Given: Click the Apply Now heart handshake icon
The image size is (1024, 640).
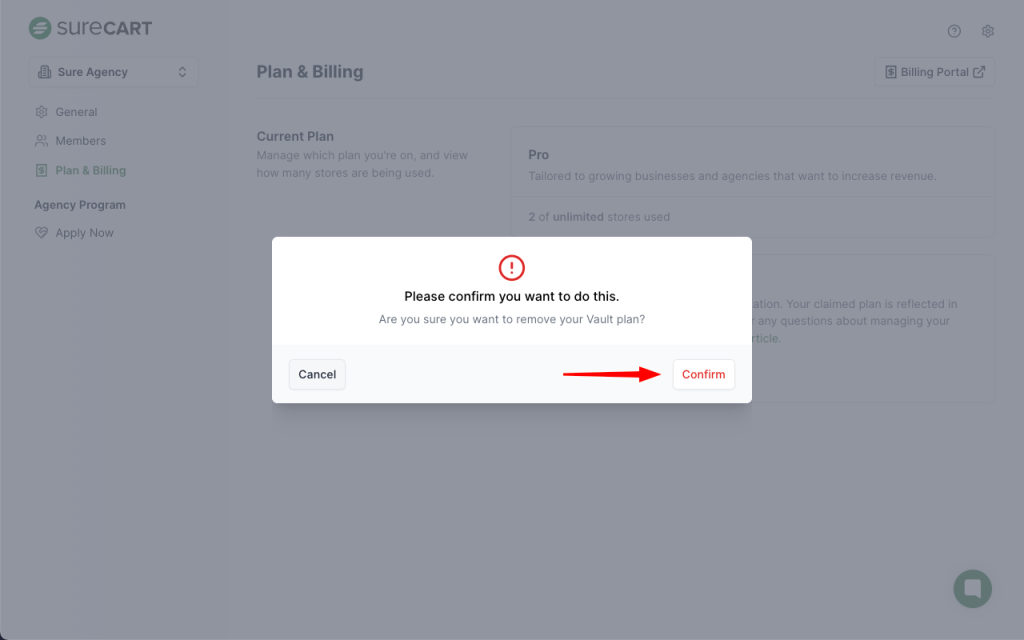Looking at the screenshot, I should click(x=41, y=233).
